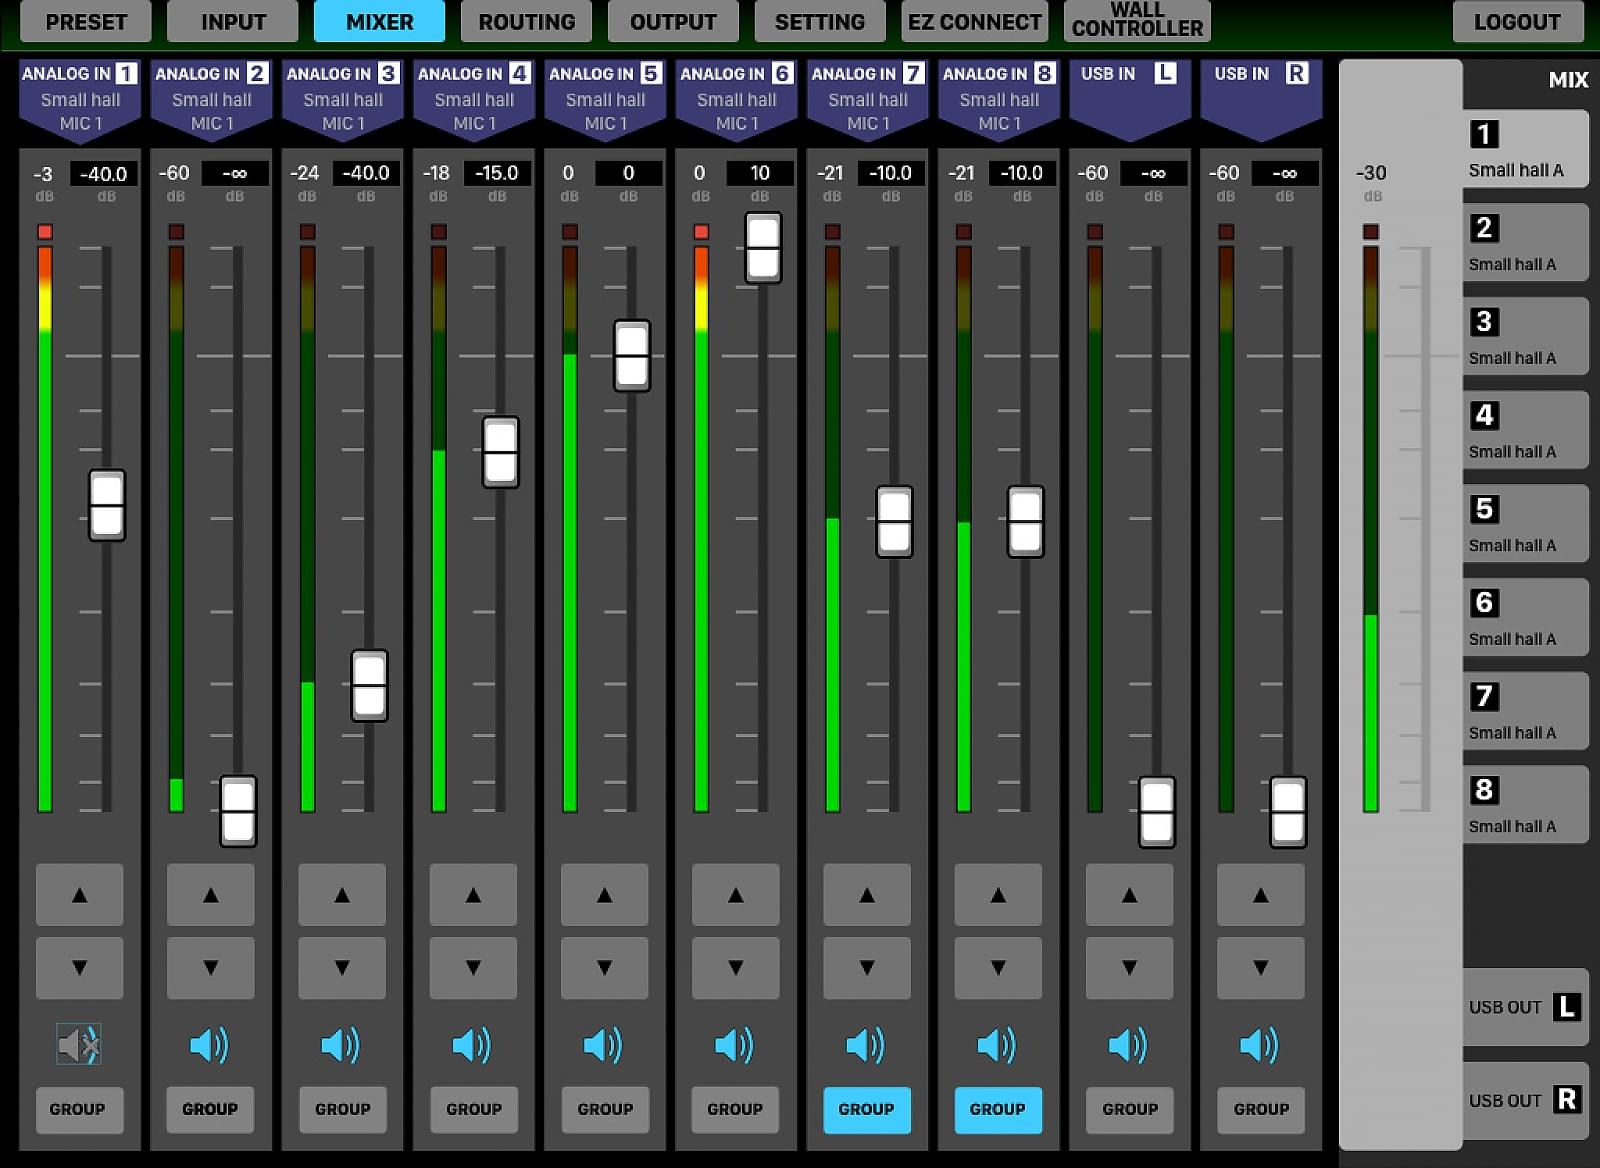Lower Analog In 8 level with down arrow
Screen dimensions: 1600x1168
click(998, 968)
